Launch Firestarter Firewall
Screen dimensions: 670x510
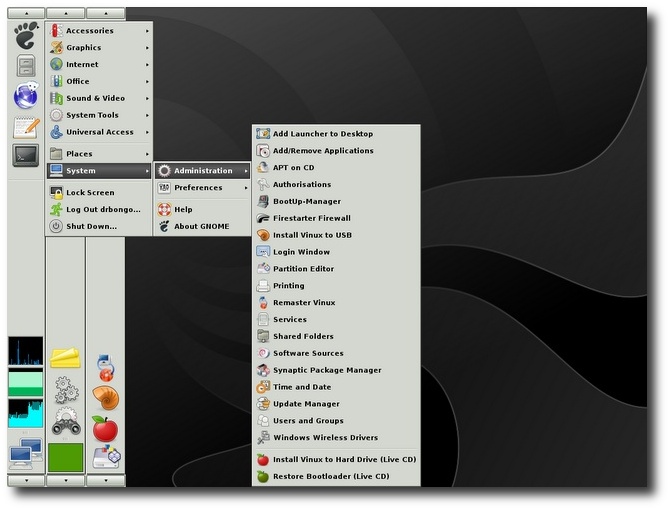pyautogui.click(x=336, y=218)
